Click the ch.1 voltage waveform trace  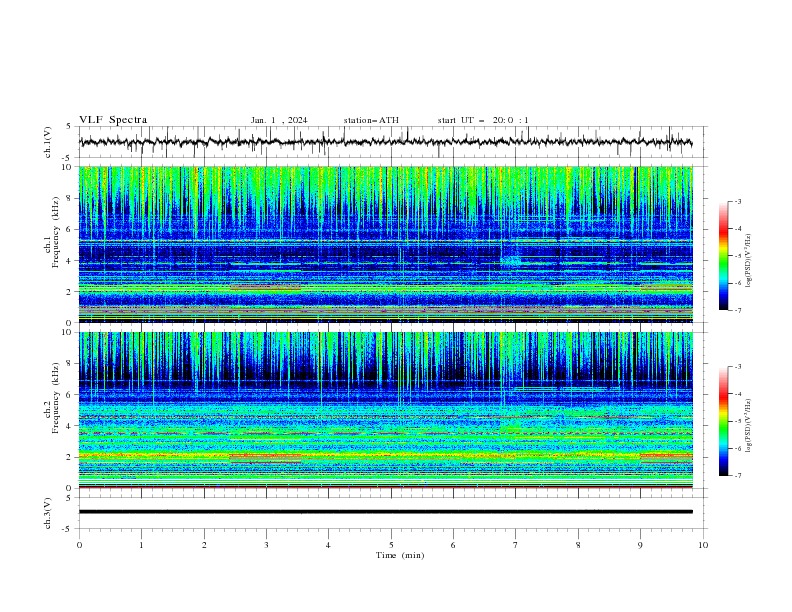(385, 142)
